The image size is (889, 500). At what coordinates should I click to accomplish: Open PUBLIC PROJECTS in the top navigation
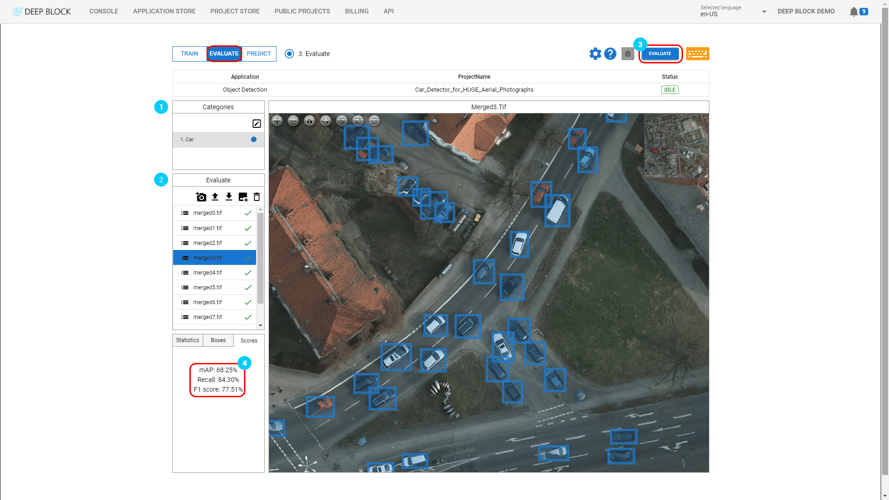point(302,11)
